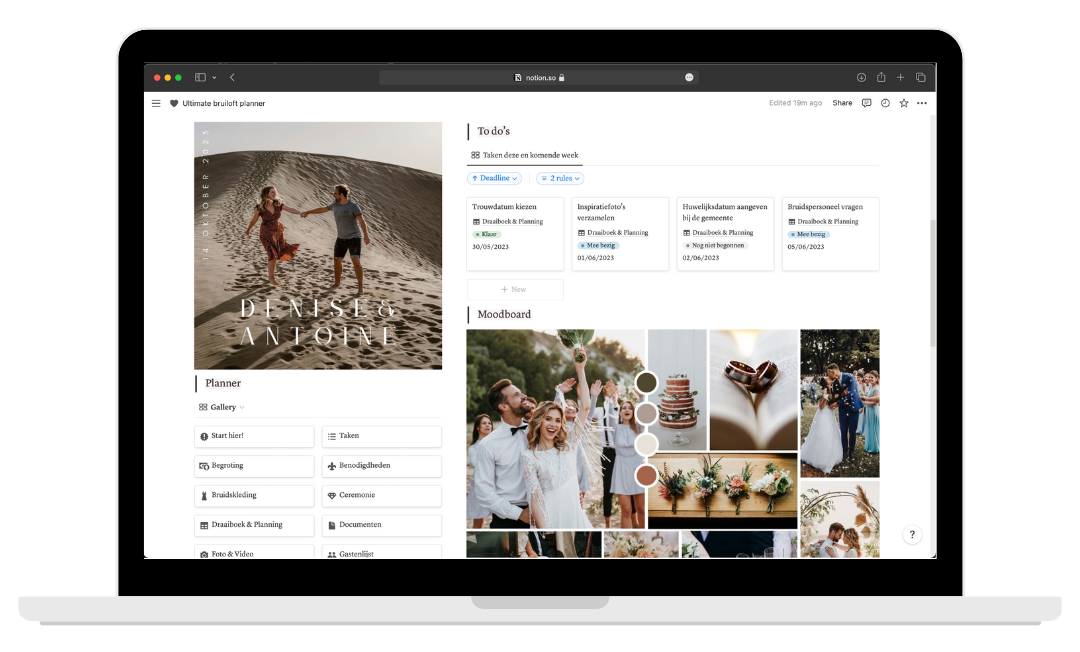Click the dark olive color swatch circle
The width and height of the screenshot is (1080, 652).
[646, 383]
